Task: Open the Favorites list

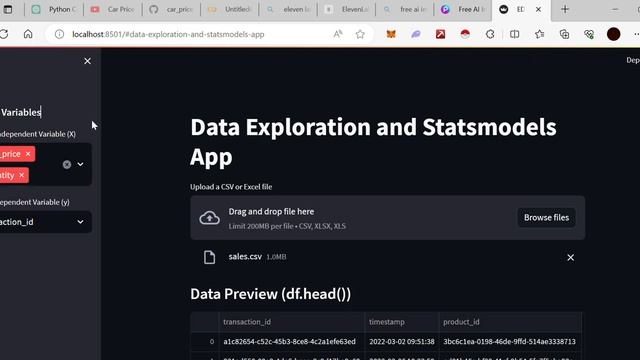Action: 540,34
